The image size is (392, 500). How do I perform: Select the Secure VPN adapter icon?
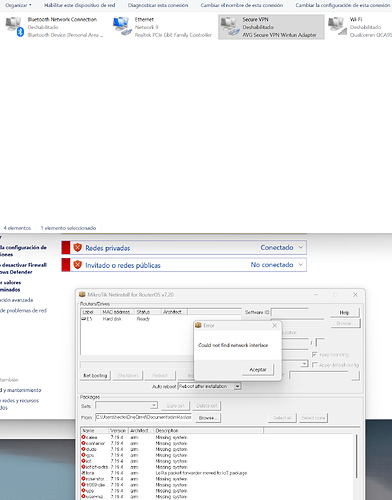230,27
